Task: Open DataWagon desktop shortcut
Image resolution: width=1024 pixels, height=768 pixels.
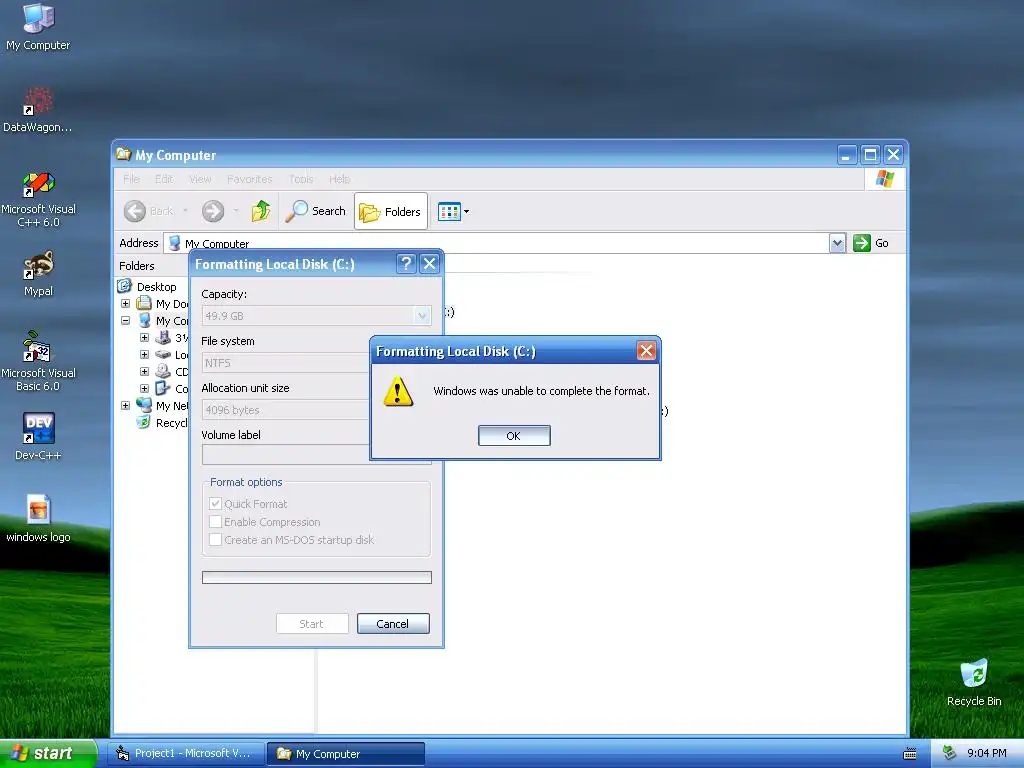Action: tap(38, 109)
